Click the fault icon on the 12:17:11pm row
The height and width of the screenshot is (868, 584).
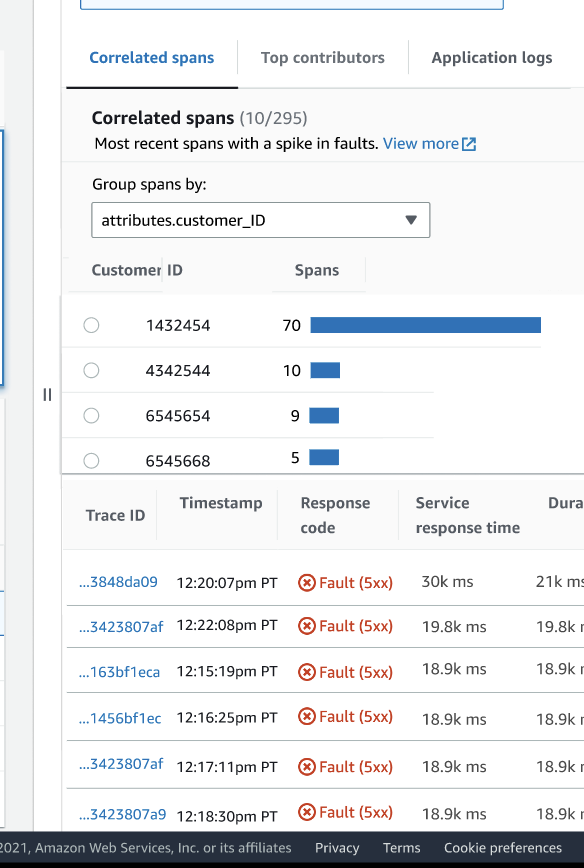307,766
